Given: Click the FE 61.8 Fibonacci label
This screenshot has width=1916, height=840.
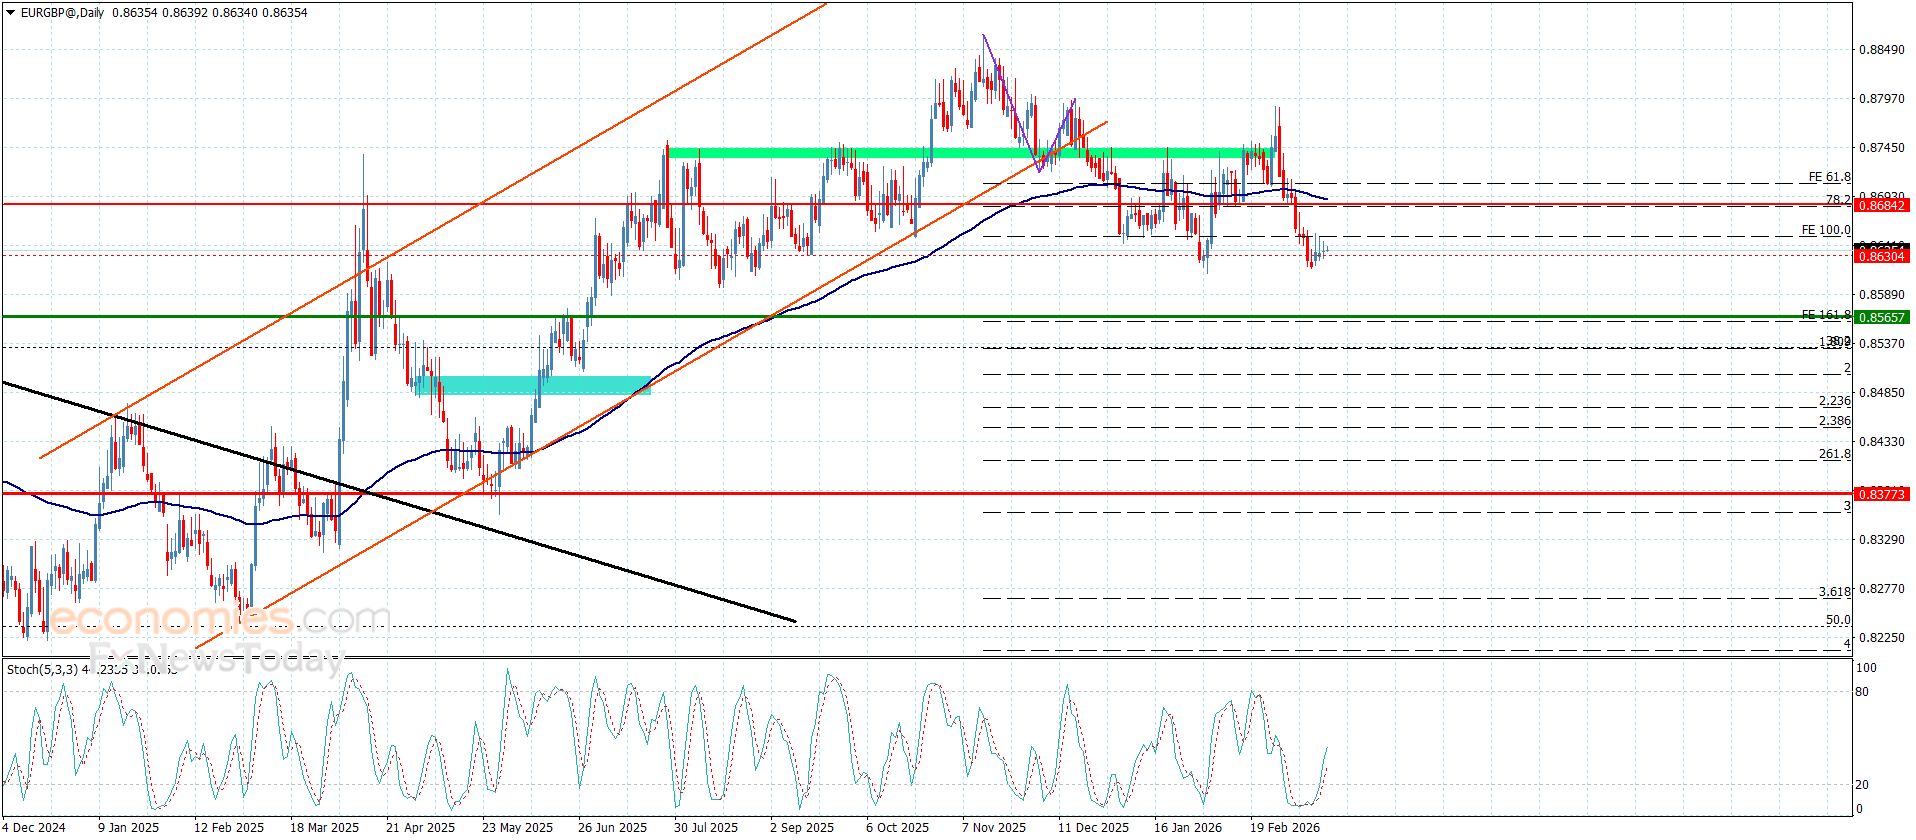Looking at the screenshot, I should click(x=1829, y=177).
